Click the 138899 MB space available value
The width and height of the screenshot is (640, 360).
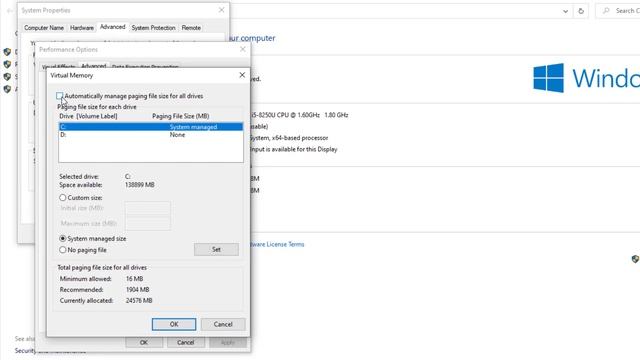pyautogui.click(x=140, y=185)
